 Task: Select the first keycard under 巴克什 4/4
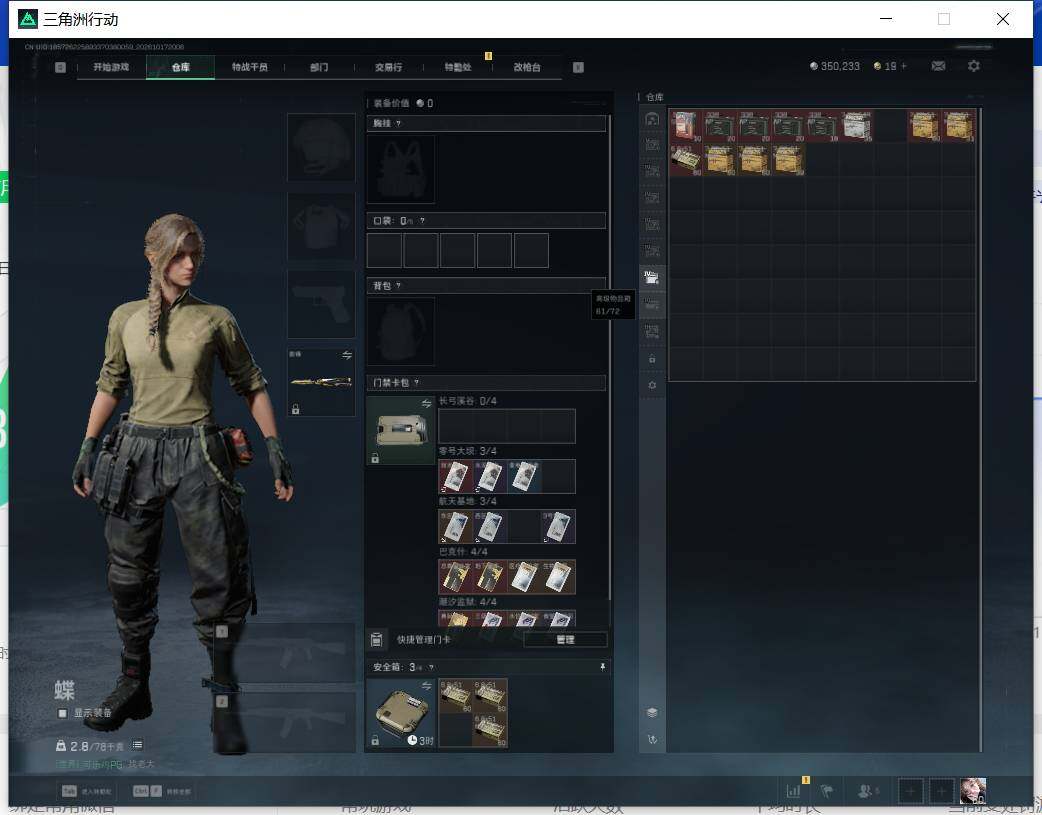coord(455,577)
